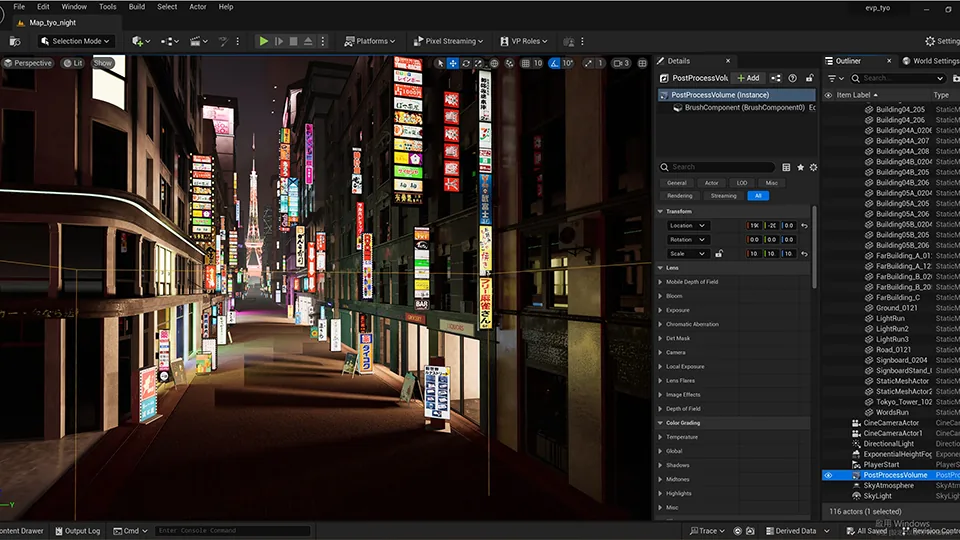The width and height of the screenshot is (960, 540).
Task: Open the File menu
Action: pos(19,7)
